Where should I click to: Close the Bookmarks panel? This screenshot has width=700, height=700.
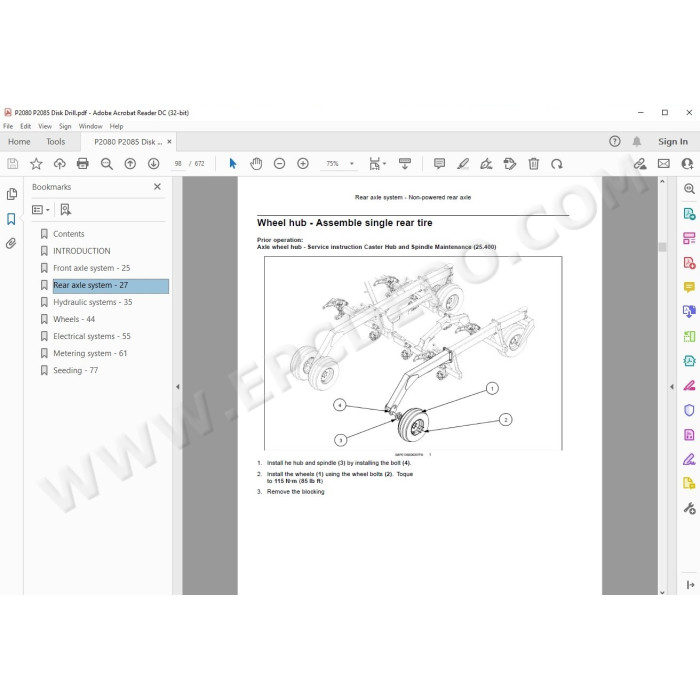click(x=157, y=187)
